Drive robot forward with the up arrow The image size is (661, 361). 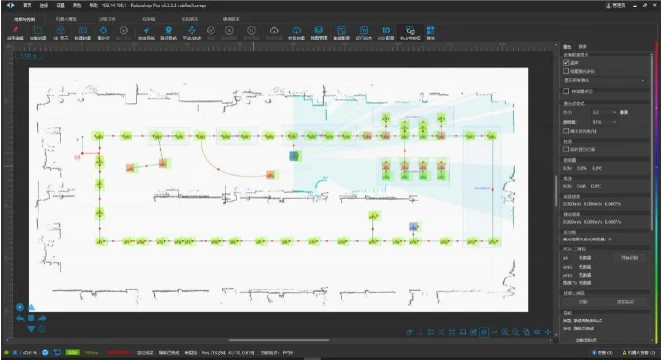click(32, 307)
